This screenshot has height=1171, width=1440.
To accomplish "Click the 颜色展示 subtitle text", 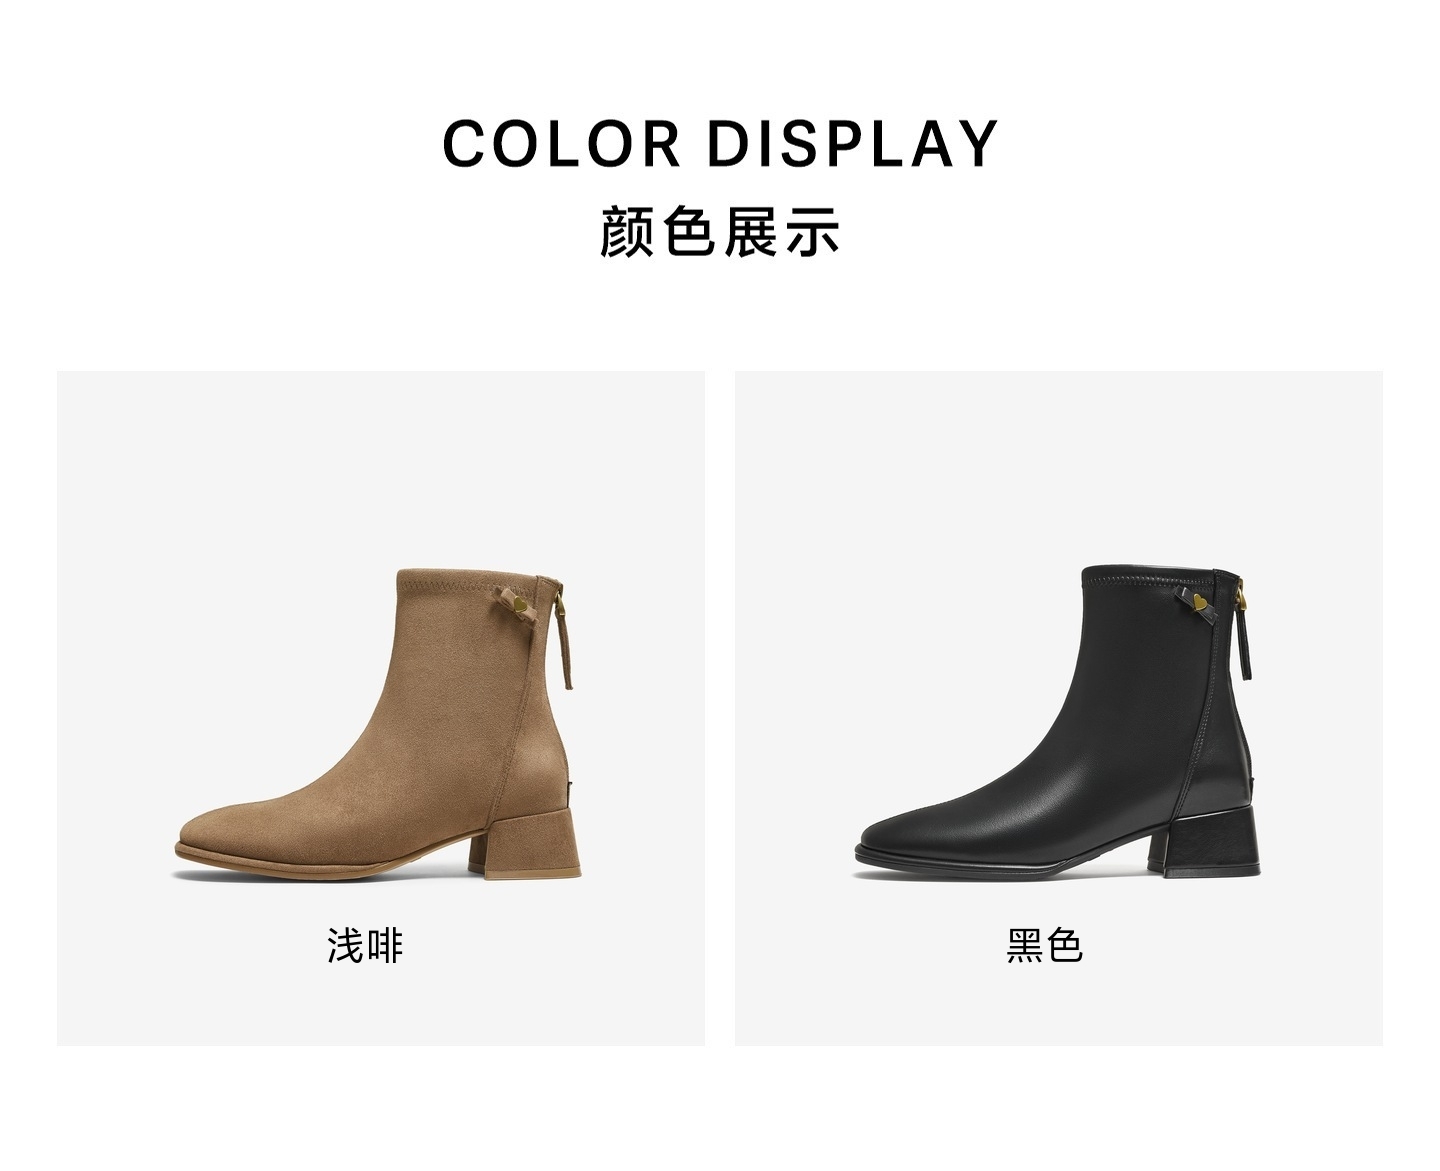I will 720,233.
